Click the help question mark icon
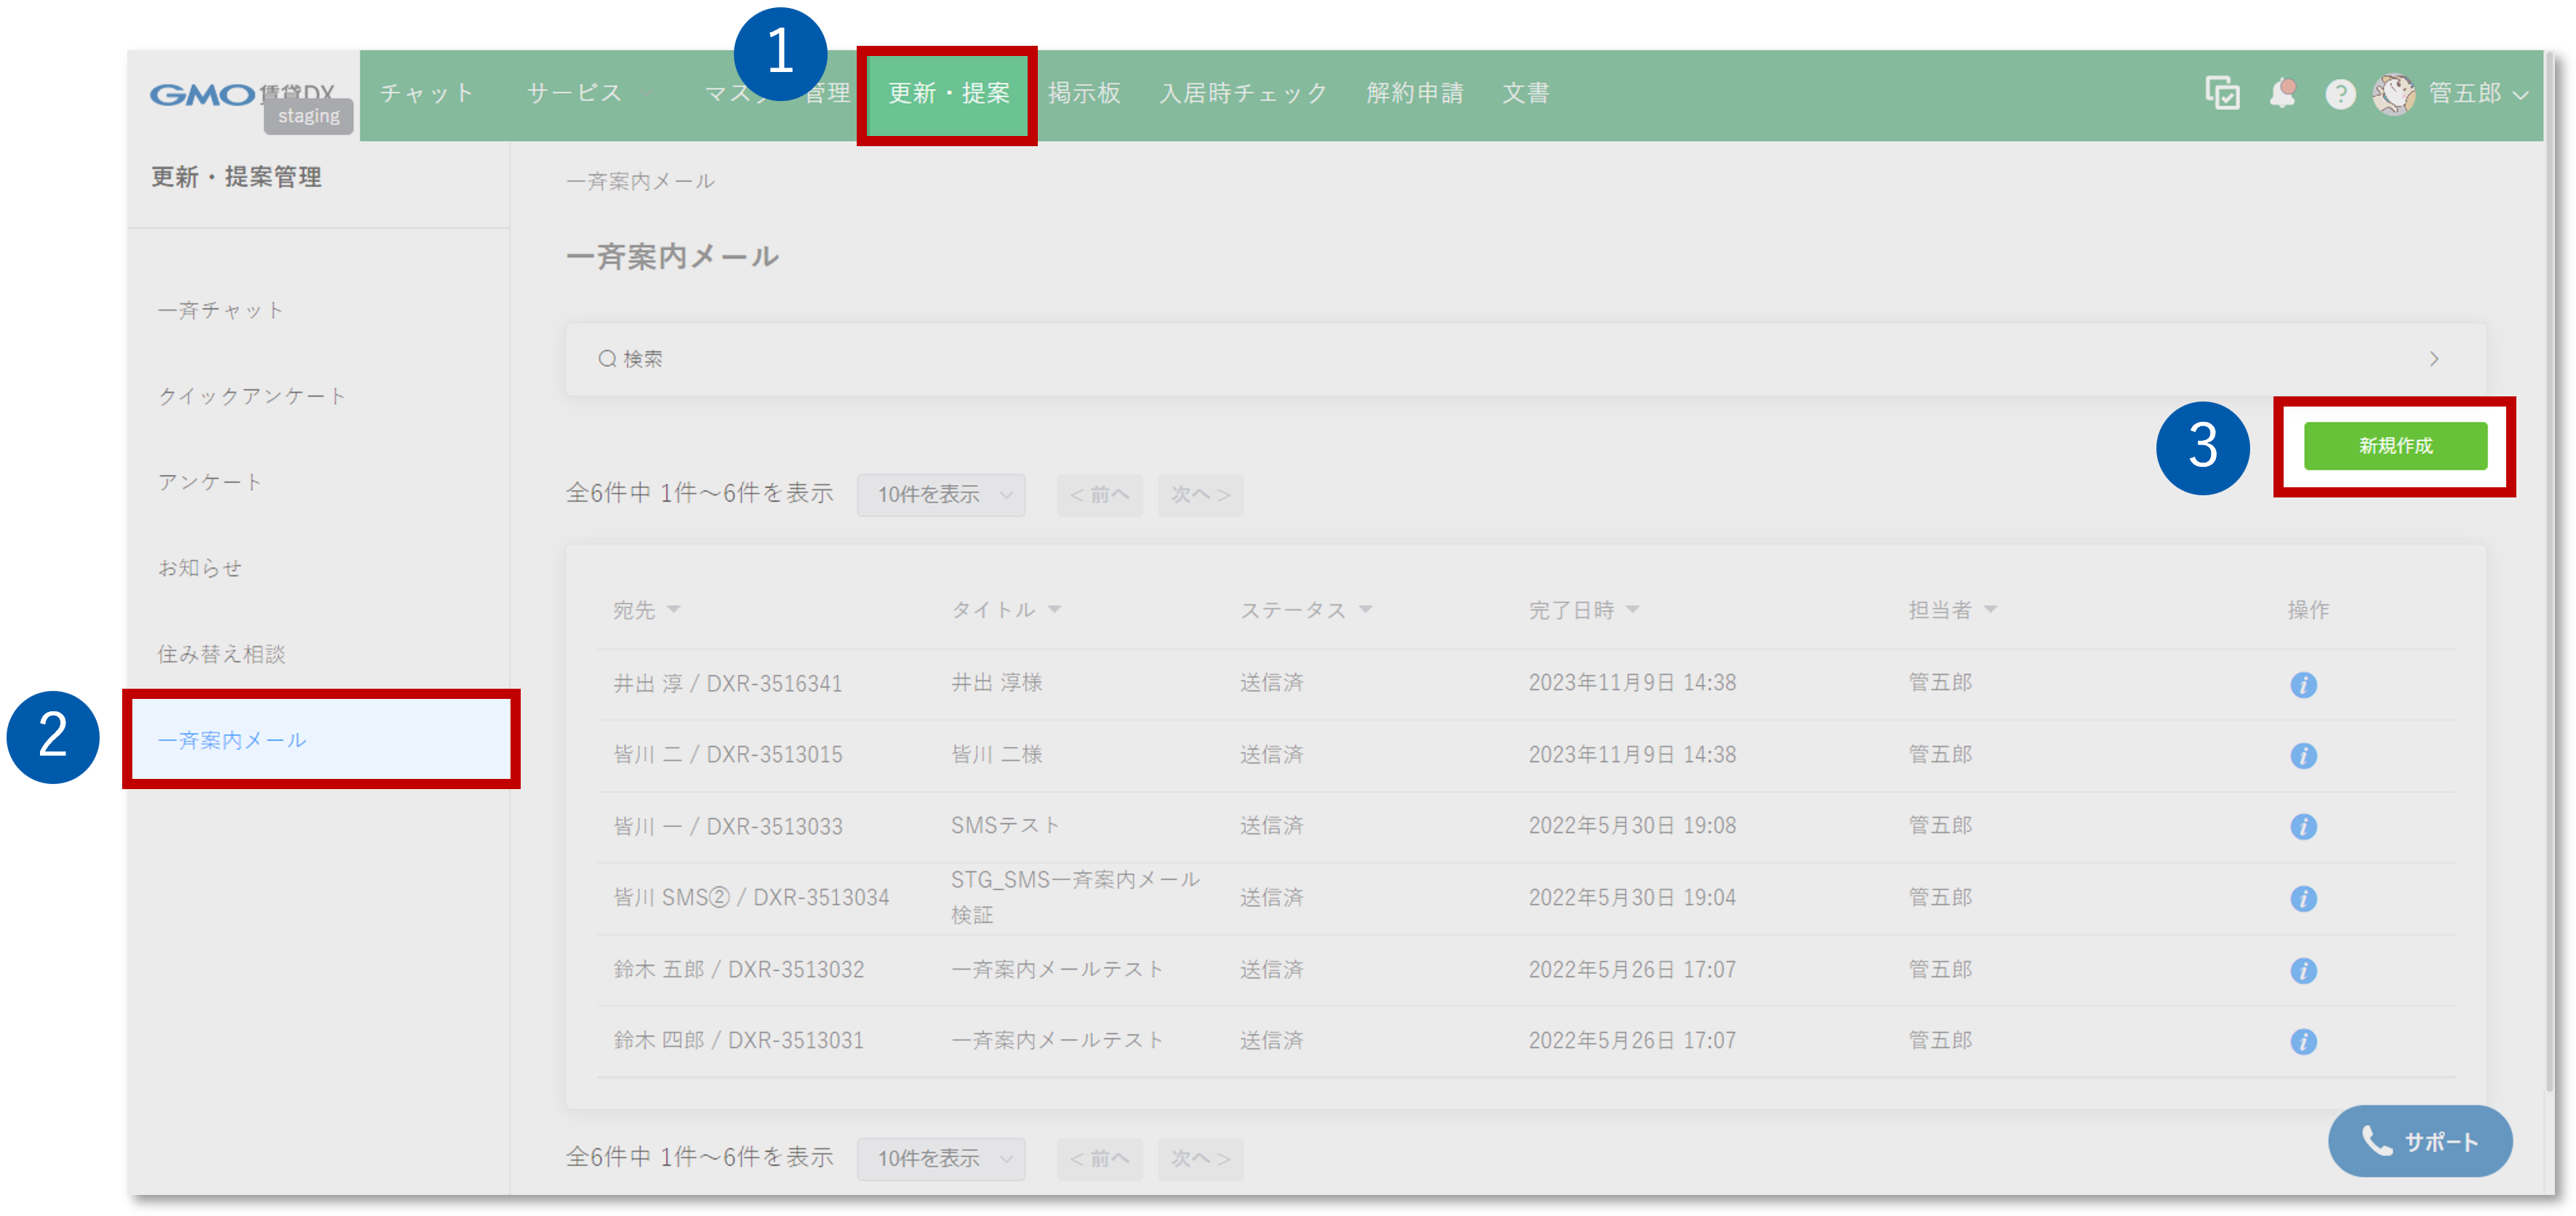 click(x=2340, y=94)
